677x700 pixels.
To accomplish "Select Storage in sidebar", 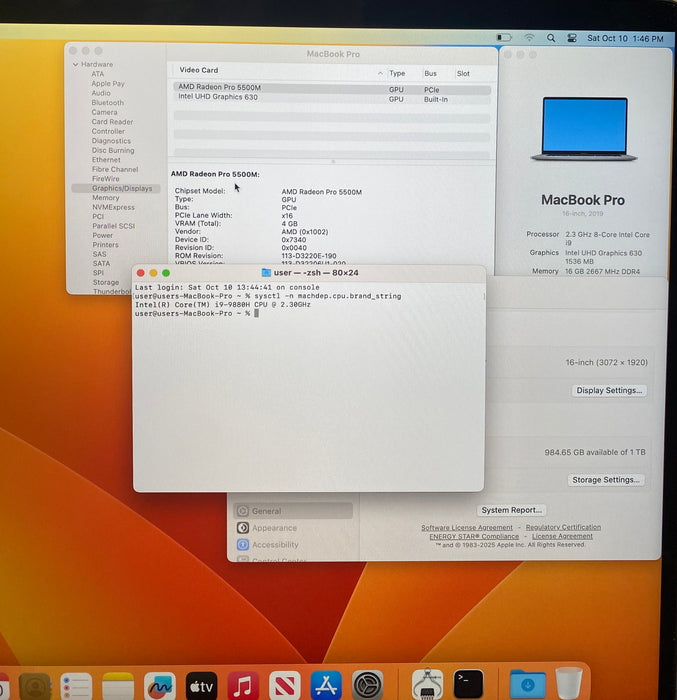I will point(106,282).
